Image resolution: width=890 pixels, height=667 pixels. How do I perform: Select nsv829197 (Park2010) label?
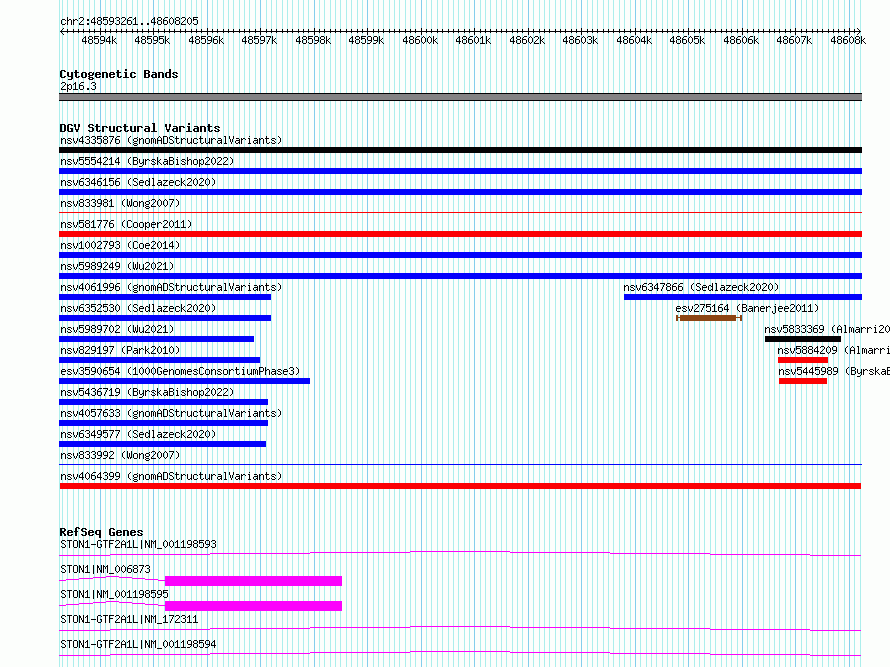pyautogui.click(x=120, y=350)
